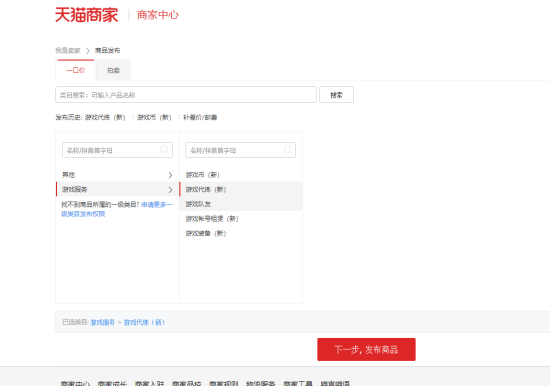Expand the 游戏服务 category chevron

click(x=170, y=189)
